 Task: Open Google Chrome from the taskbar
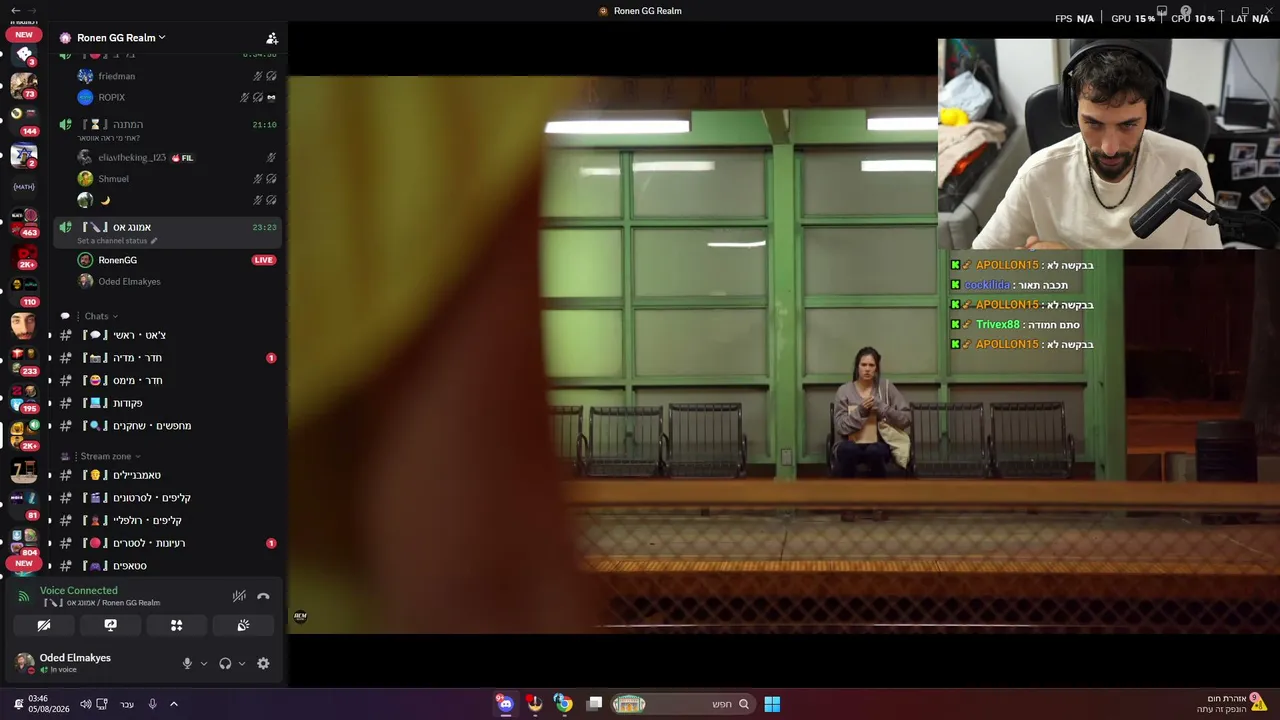[x=564, y=704]
